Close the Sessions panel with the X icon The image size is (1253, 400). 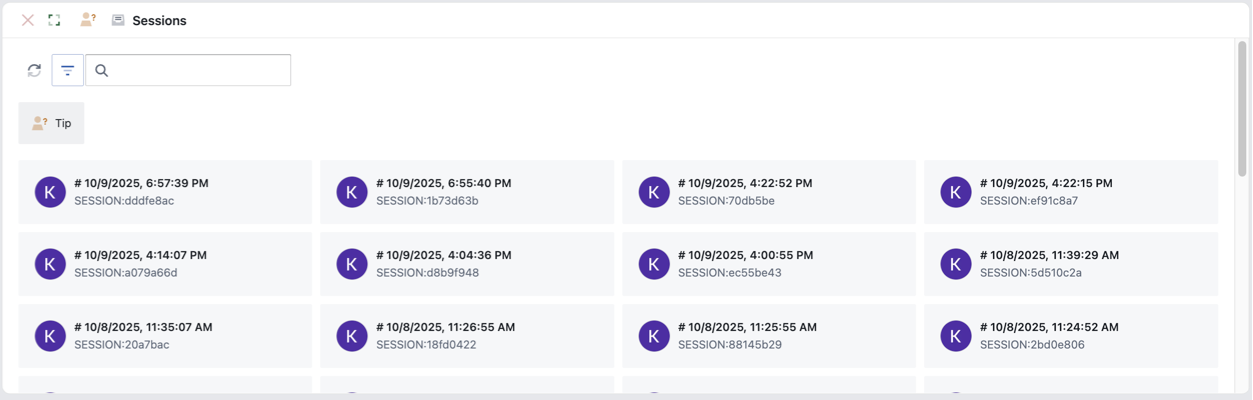[x=28, y=20]
